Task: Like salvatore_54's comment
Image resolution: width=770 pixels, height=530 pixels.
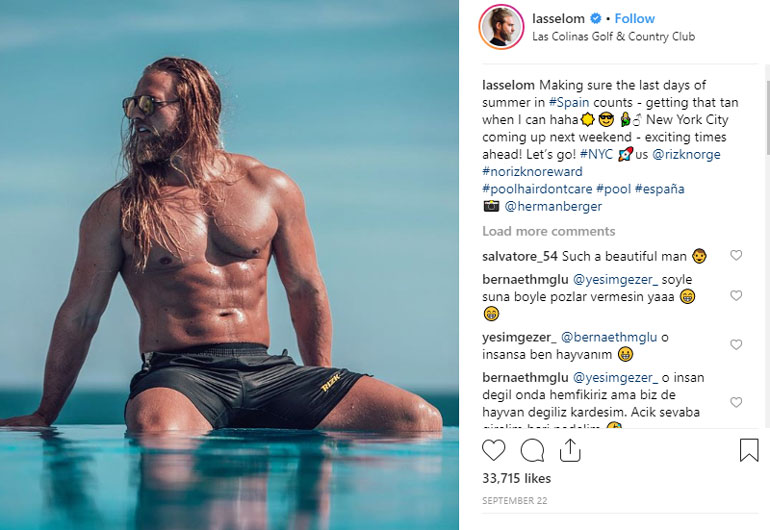Action: [736, 256]
